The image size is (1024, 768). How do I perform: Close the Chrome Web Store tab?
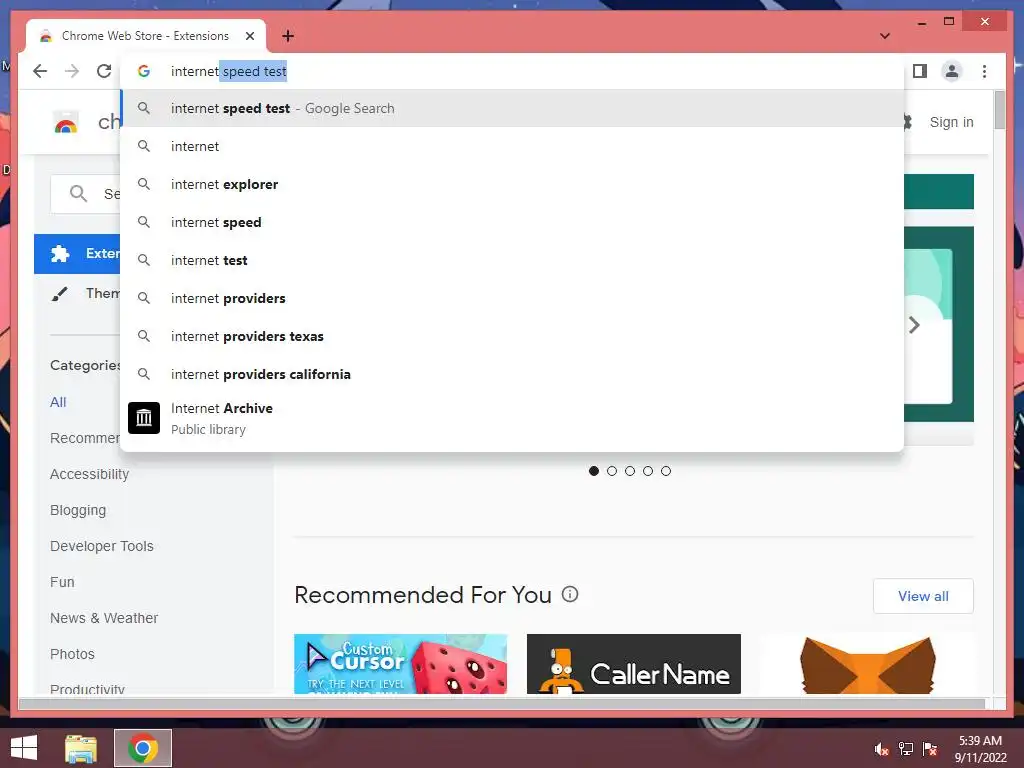[249, 36]
